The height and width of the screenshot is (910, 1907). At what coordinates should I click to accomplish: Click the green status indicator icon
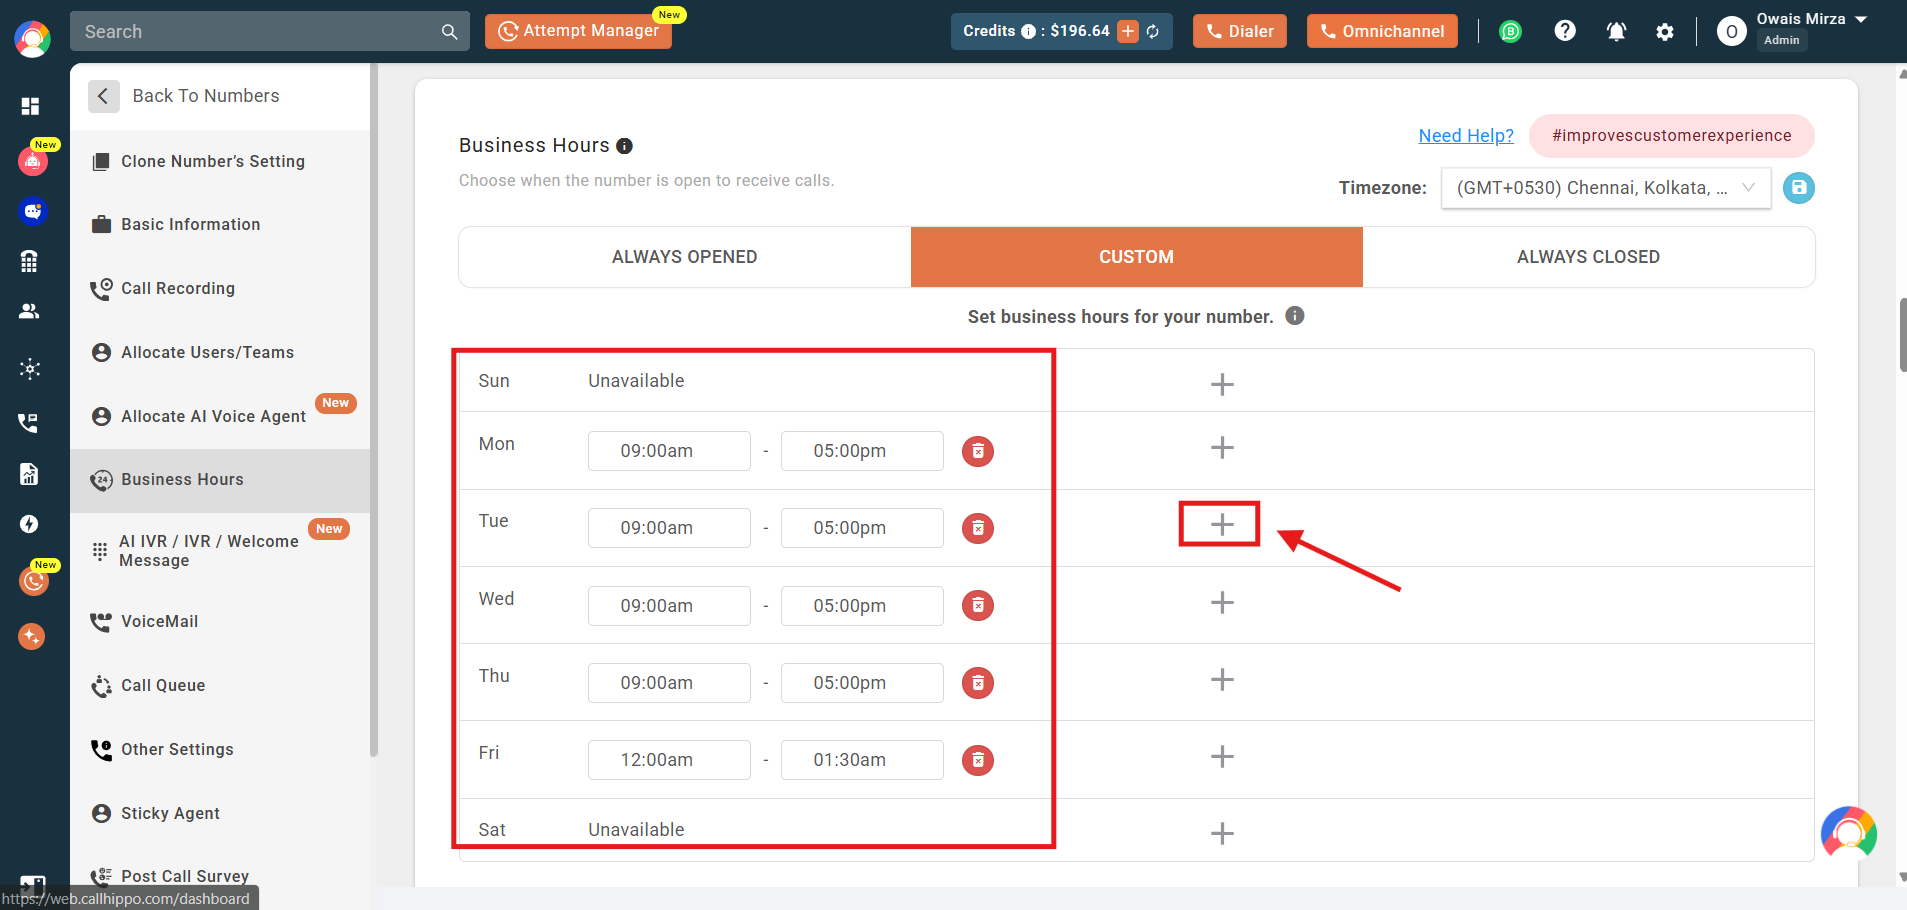click(1510, 31)
